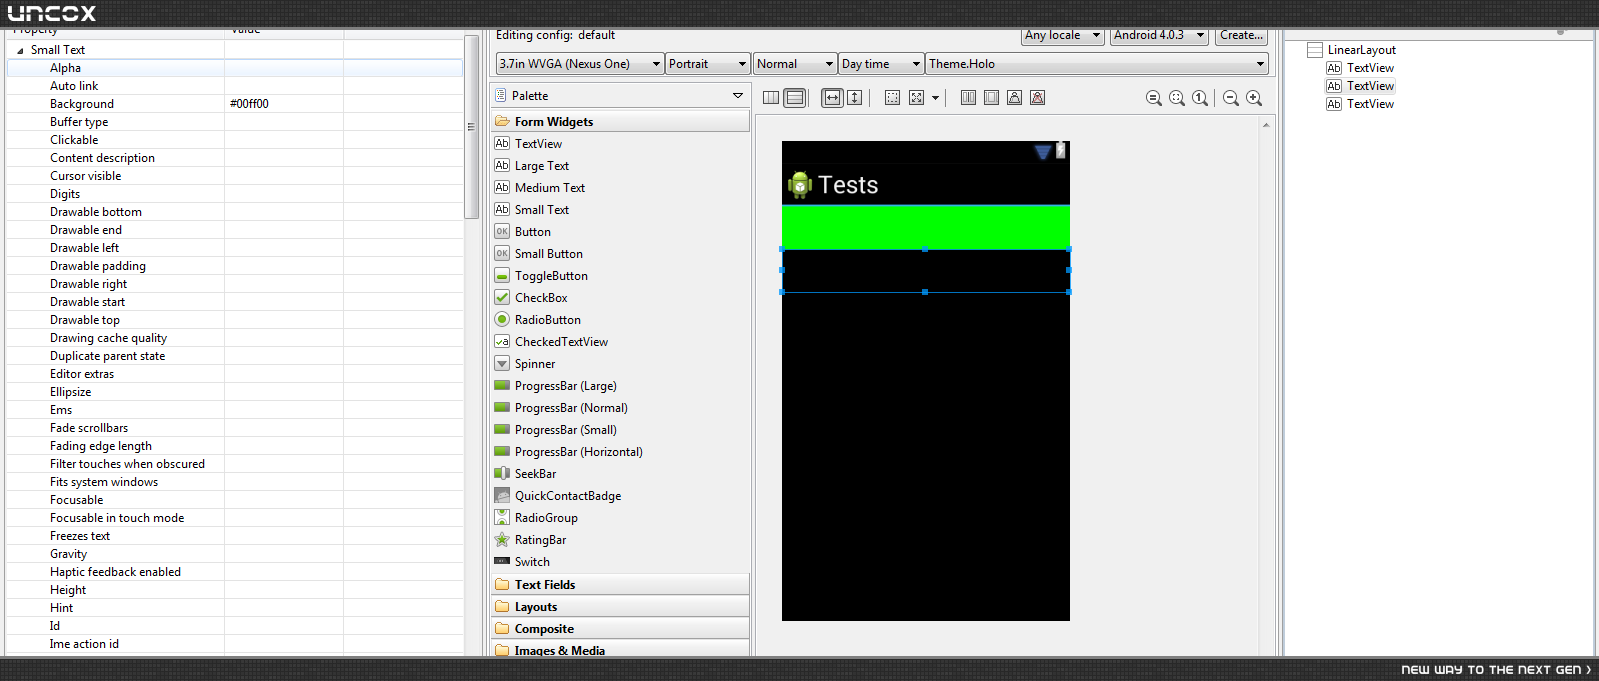This screenshot has width=1599, height=681.
Task: Open the Layouts palette section
Action: 620,607
